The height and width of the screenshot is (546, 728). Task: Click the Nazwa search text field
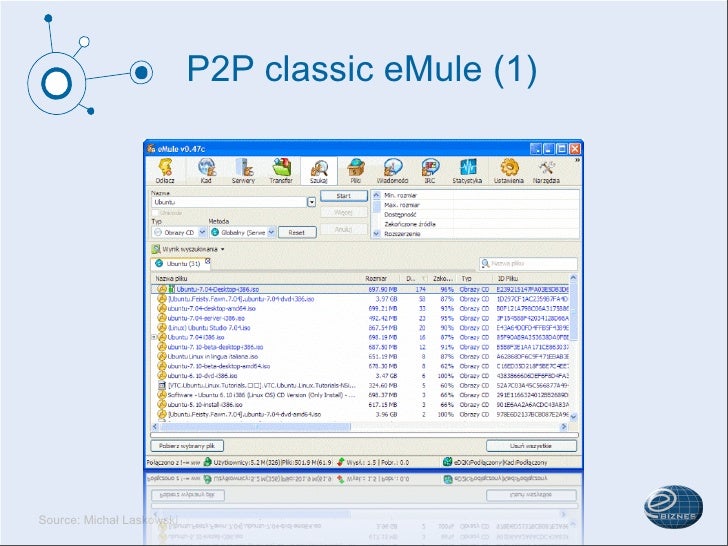pos(229,202)
